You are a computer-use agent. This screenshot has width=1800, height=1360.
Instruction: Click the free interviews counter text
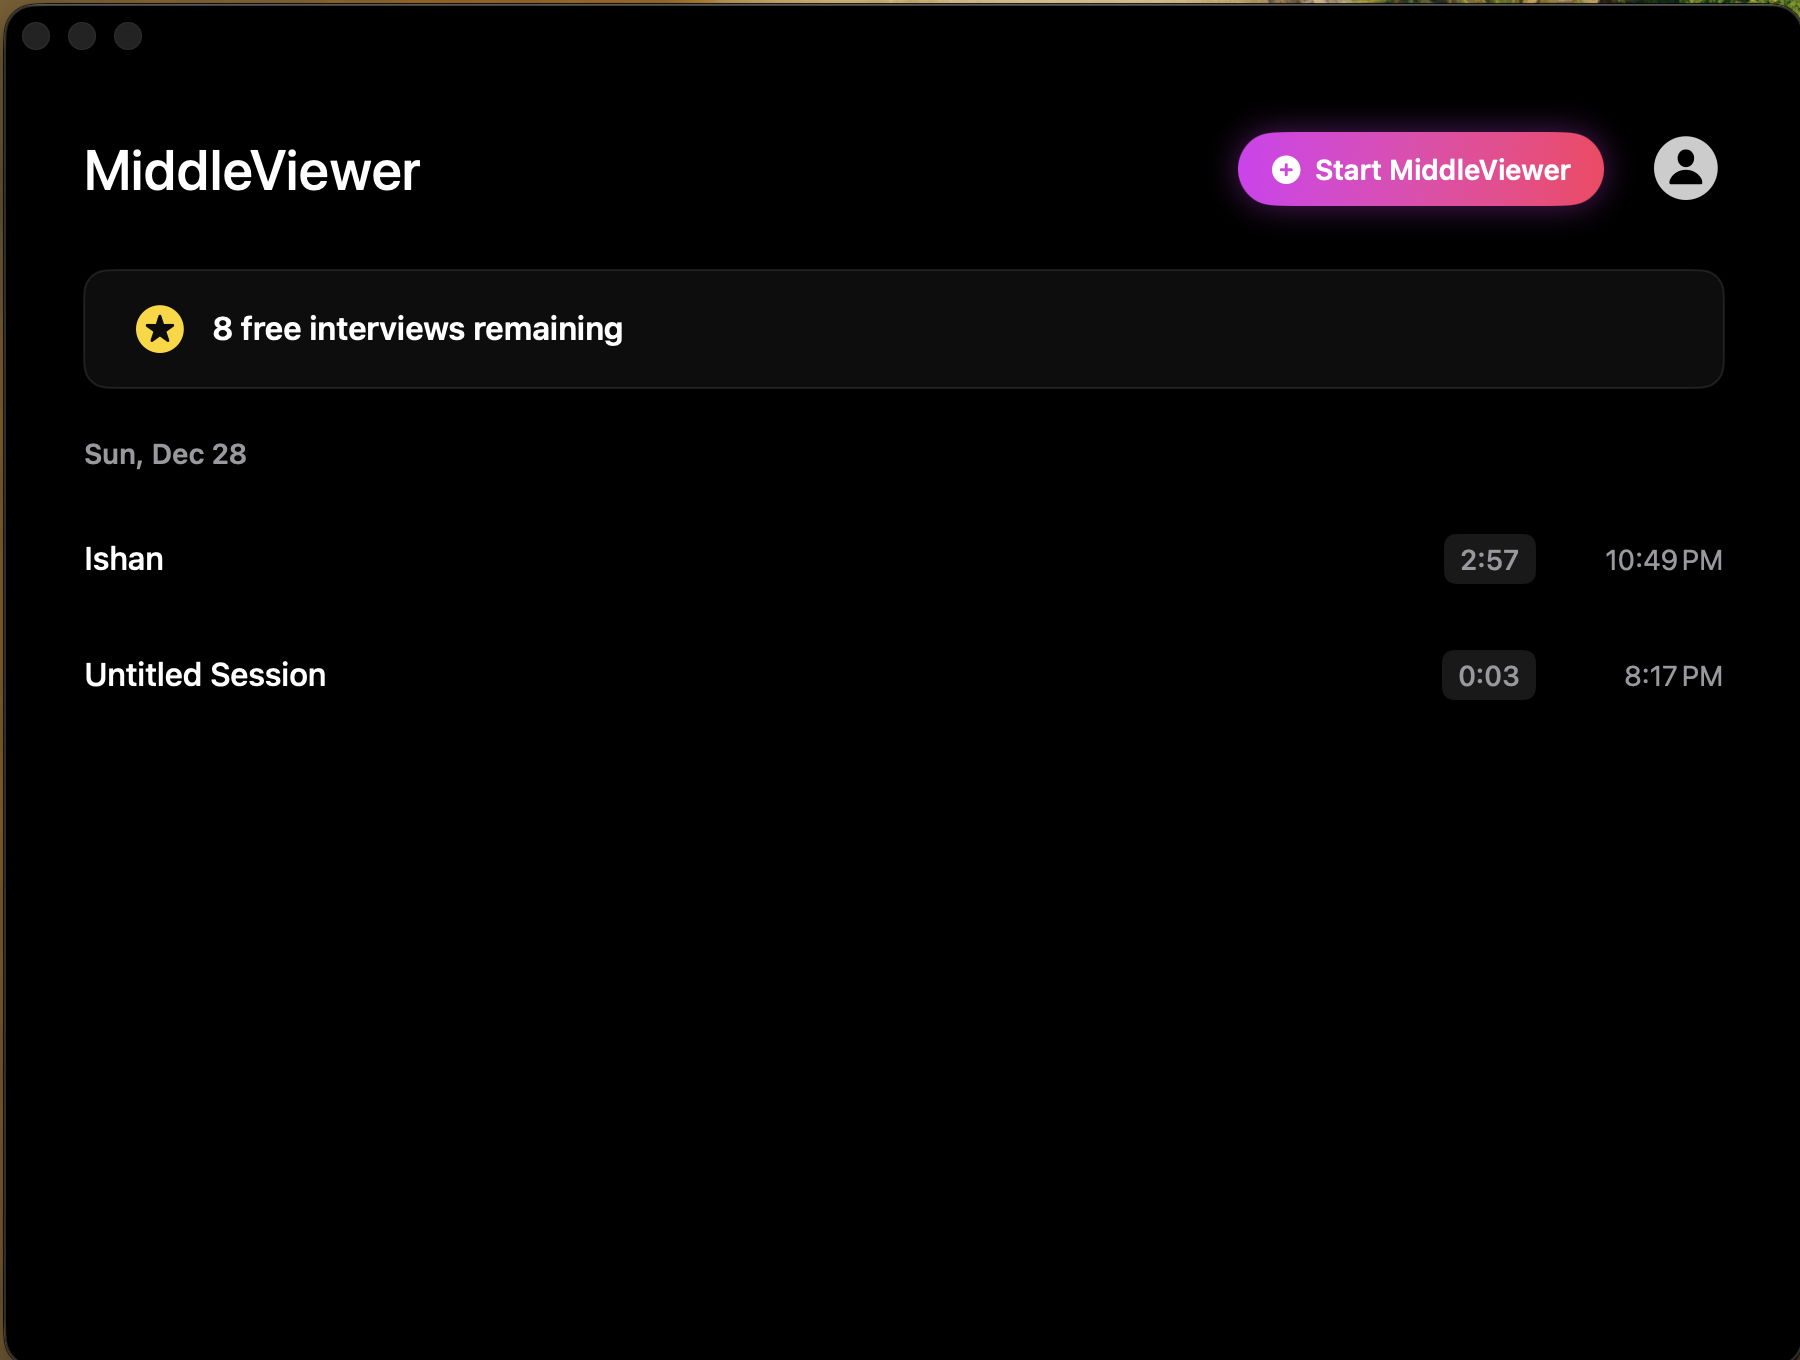pos(417,328)
